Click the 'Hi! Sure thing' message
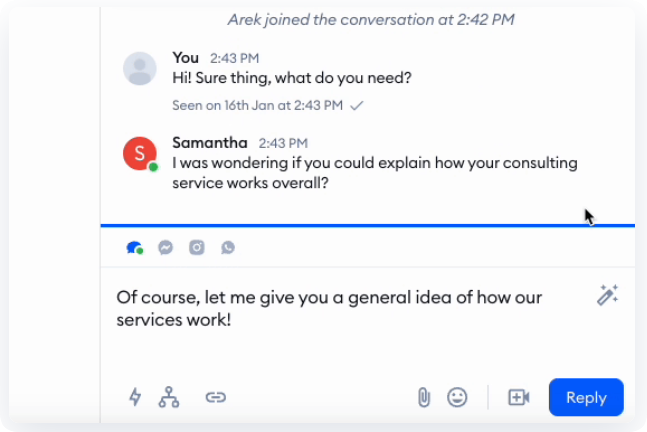Image resolution: width=647 pixels, height=432 pixels. 292,78
